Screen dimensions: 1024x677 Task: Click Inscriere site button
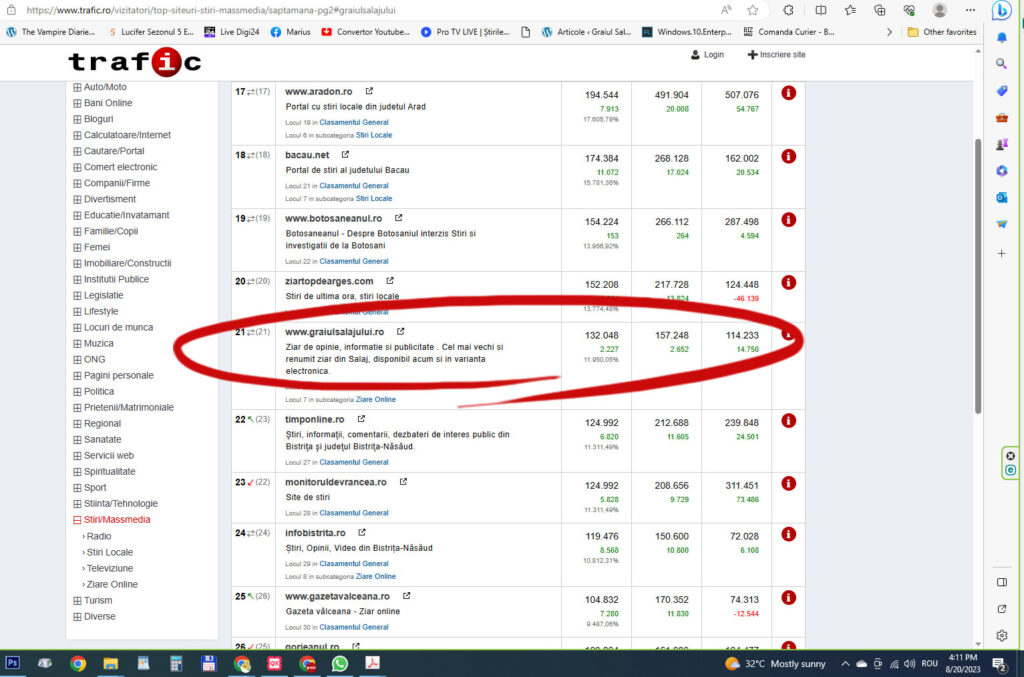(776, 54)
